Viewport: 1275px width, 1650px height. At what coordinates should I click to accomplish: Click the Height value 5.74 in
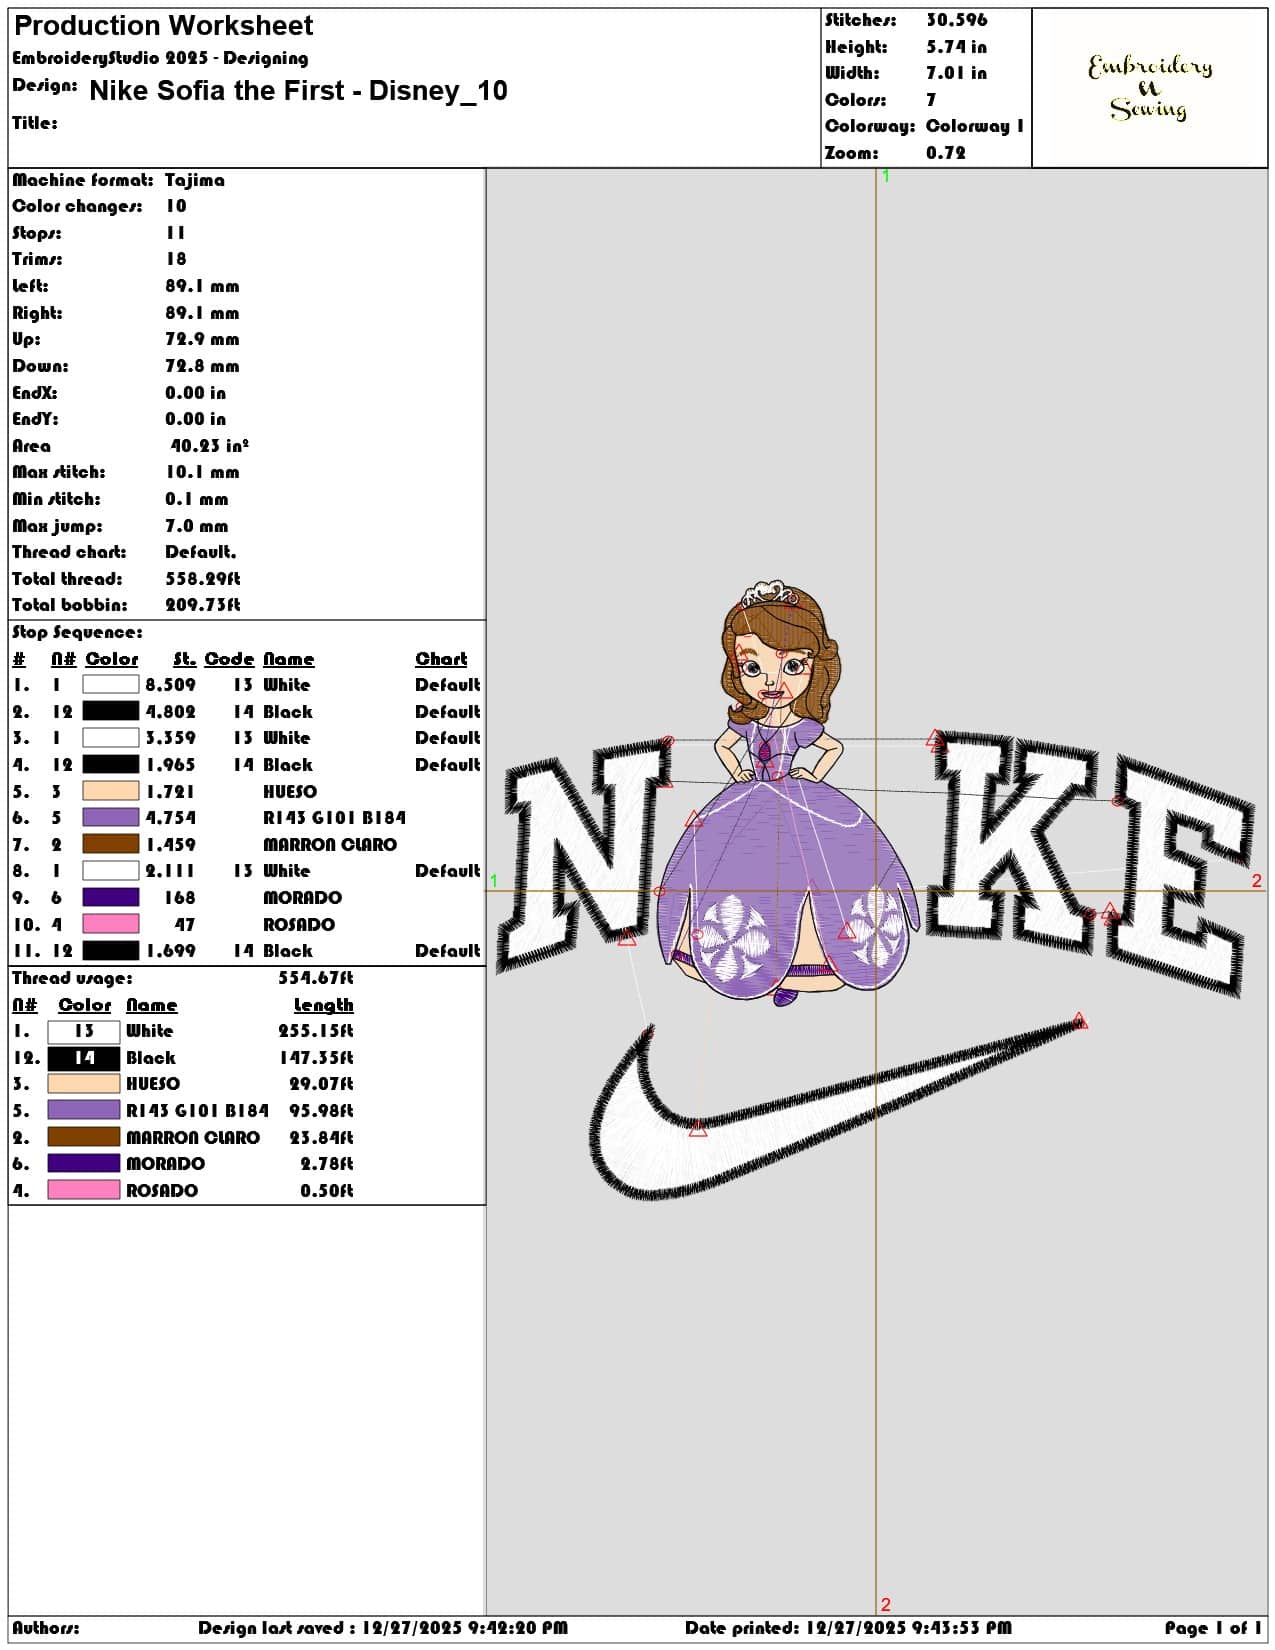956,47
